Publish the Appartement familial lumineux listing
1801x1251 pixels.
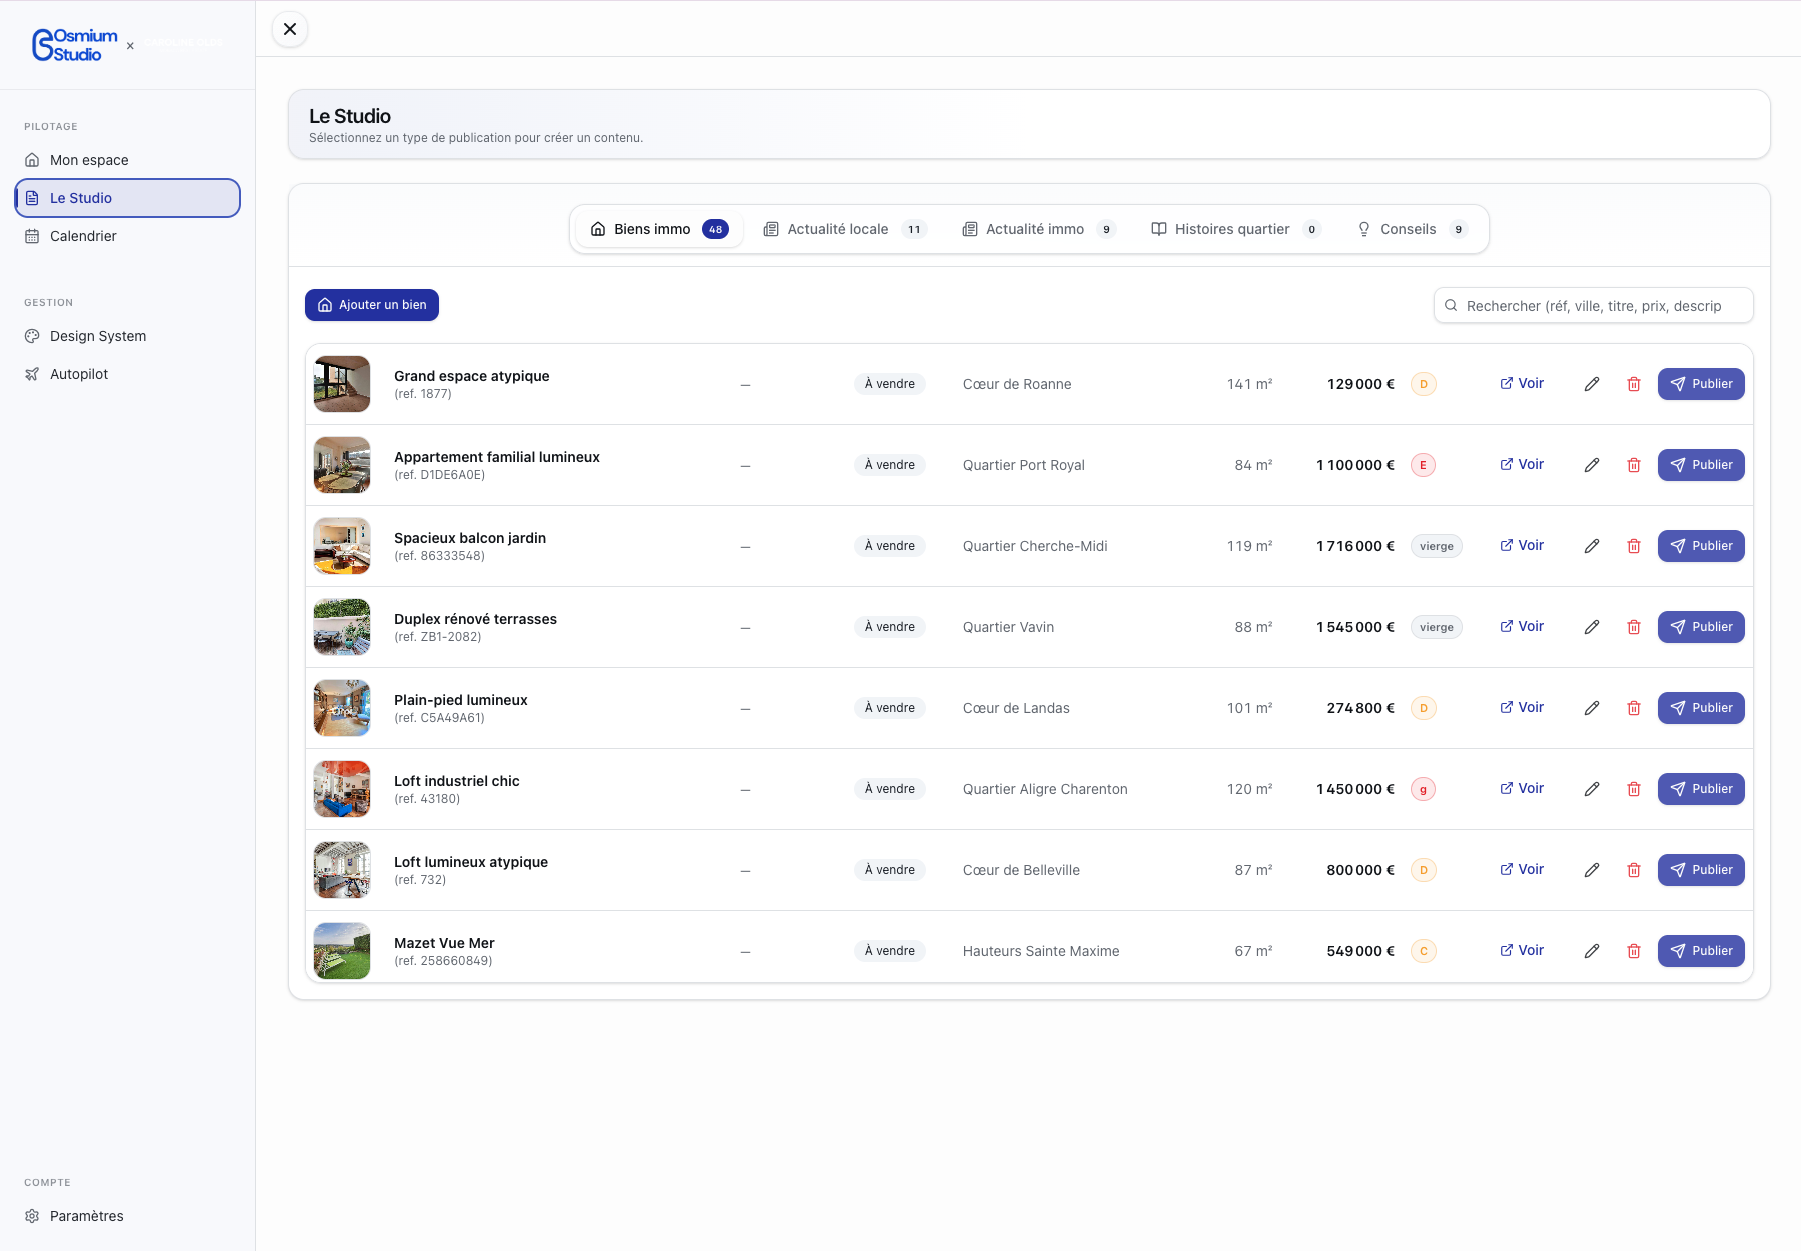click(1701, 465)
